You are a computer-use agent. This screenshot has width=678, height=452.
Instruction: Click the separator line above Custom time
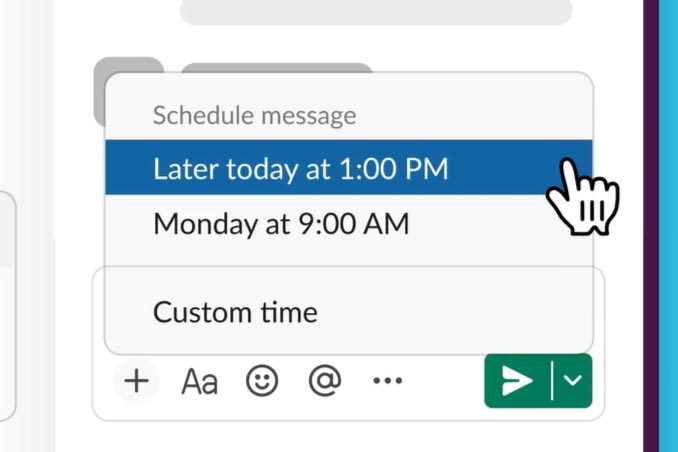tap(349, 267)
